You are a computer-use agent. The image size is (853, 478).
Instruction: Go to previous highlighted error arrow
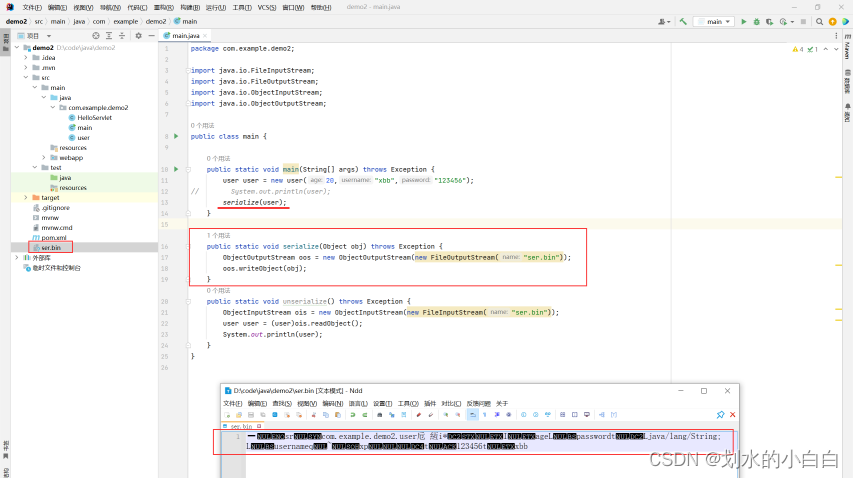826,49
